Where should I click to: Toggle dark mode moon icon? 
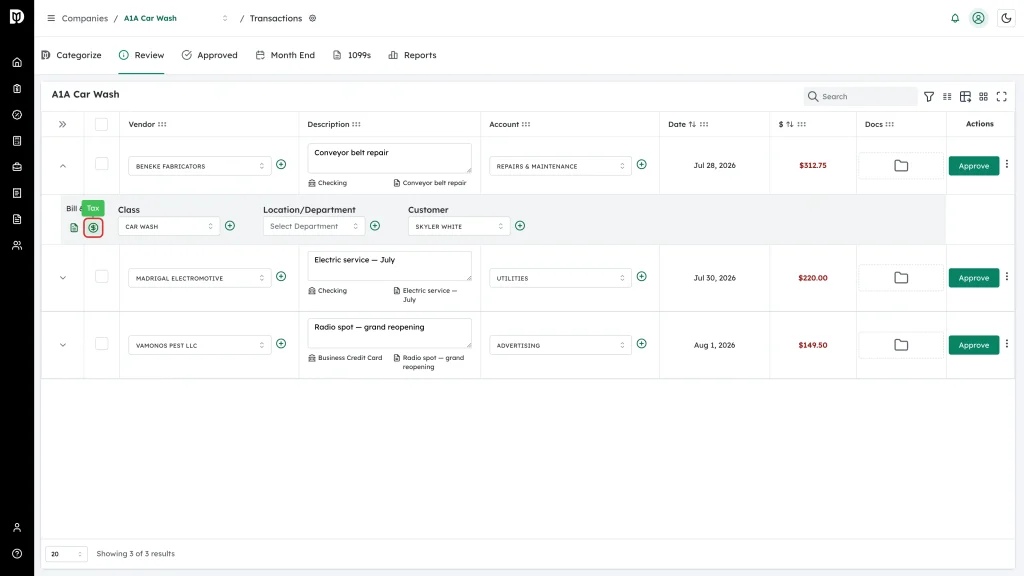(x=1006, y=18)
